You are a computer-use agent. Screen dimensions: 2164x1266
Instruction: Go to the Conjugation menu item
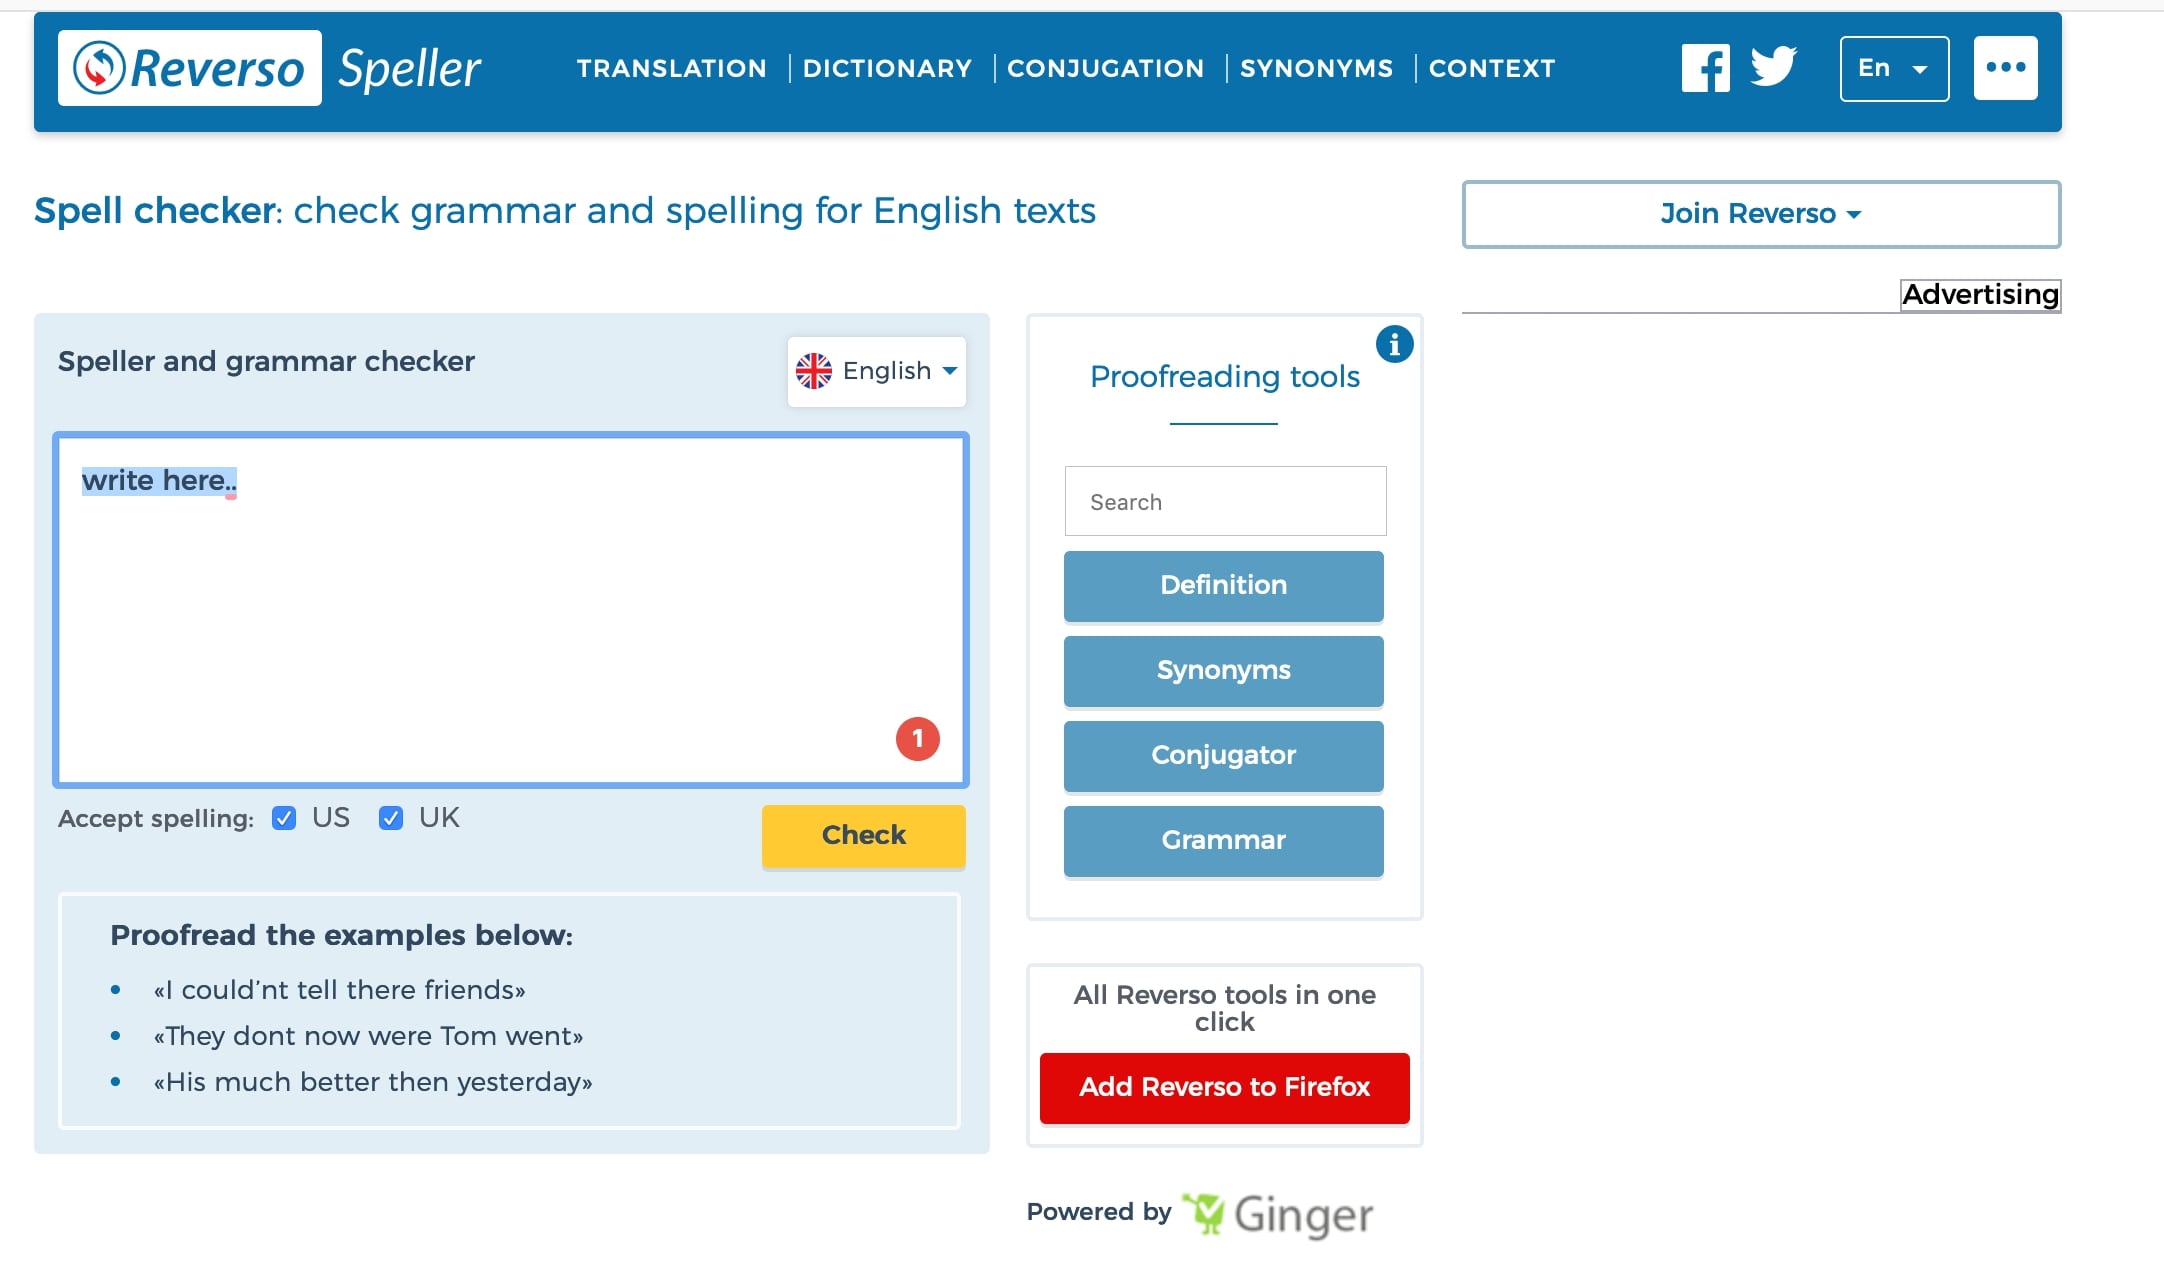coord(1106,68)
